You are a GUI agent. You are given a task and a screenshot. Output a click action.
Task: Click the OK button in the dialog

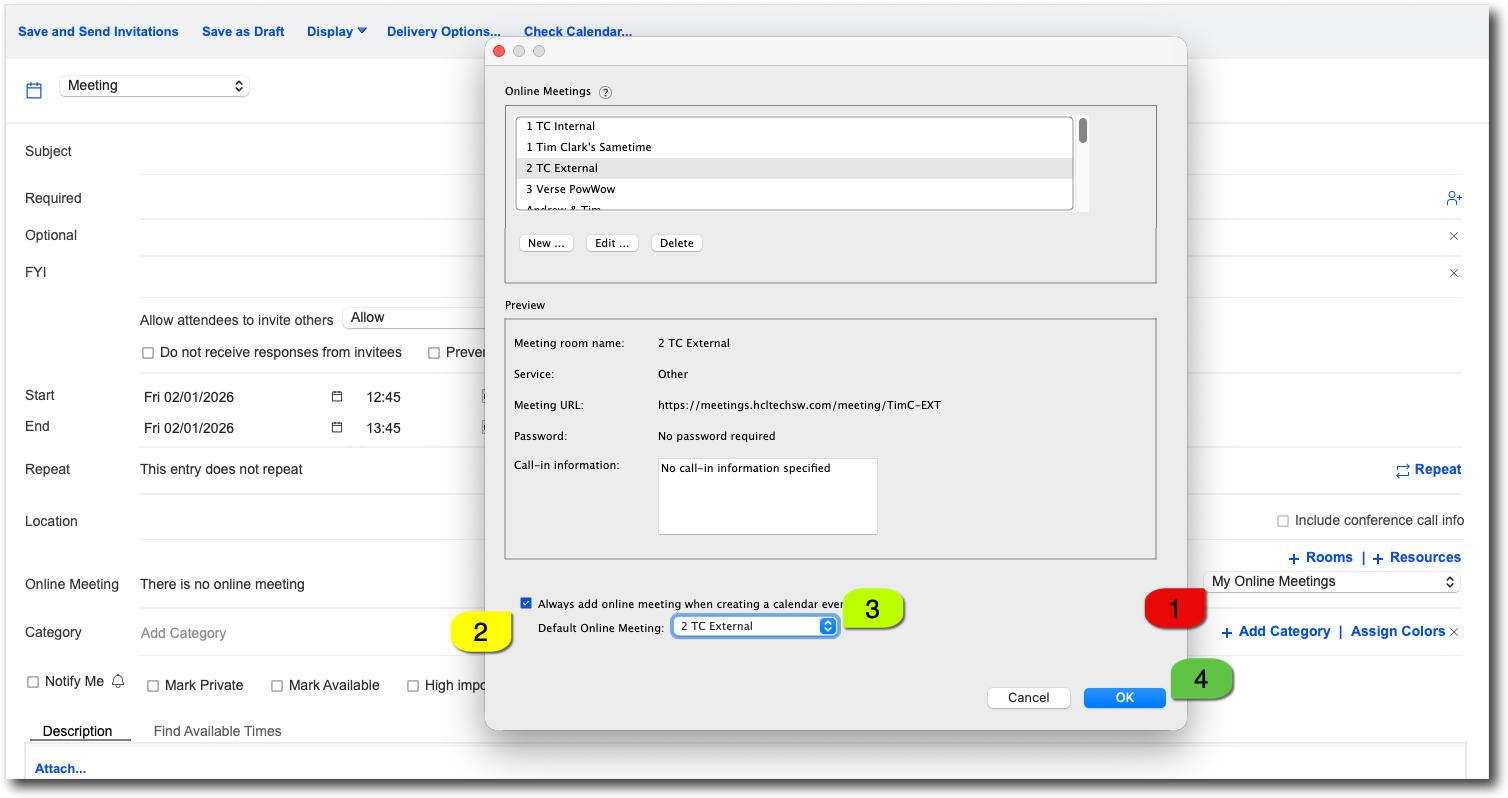(1124, 698)
